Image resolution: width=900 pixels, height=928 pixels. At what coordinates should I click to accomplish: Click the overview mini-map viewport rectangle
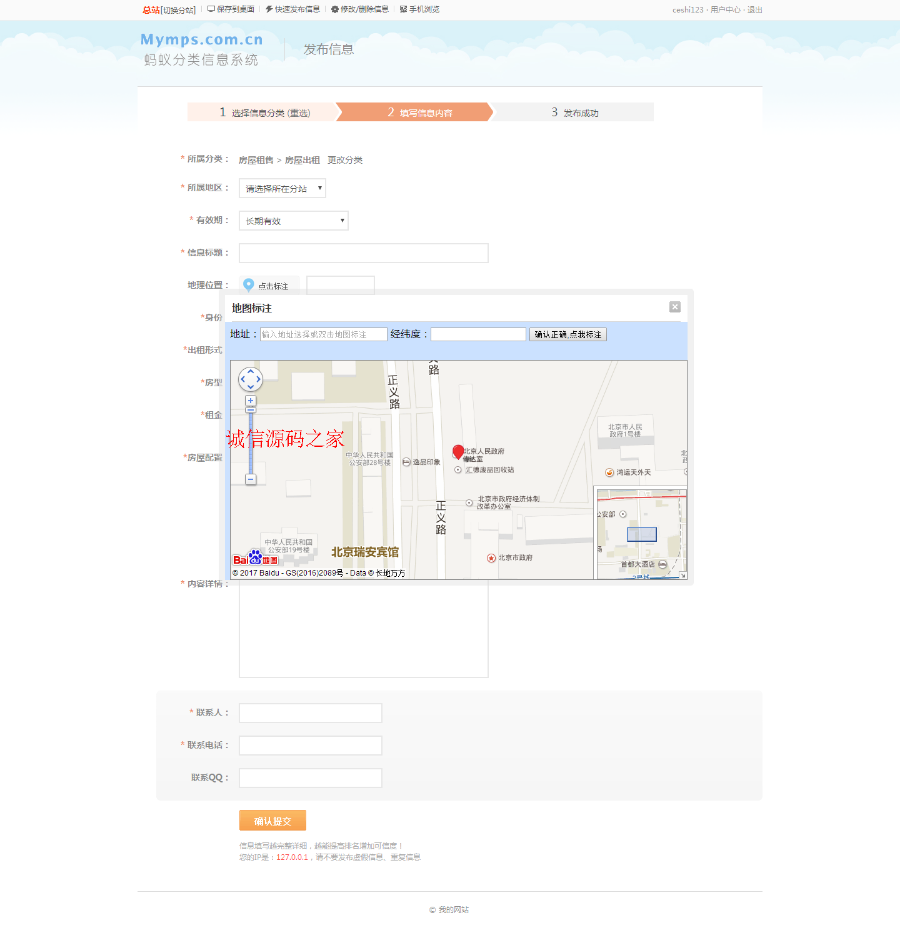coord(641,534)
